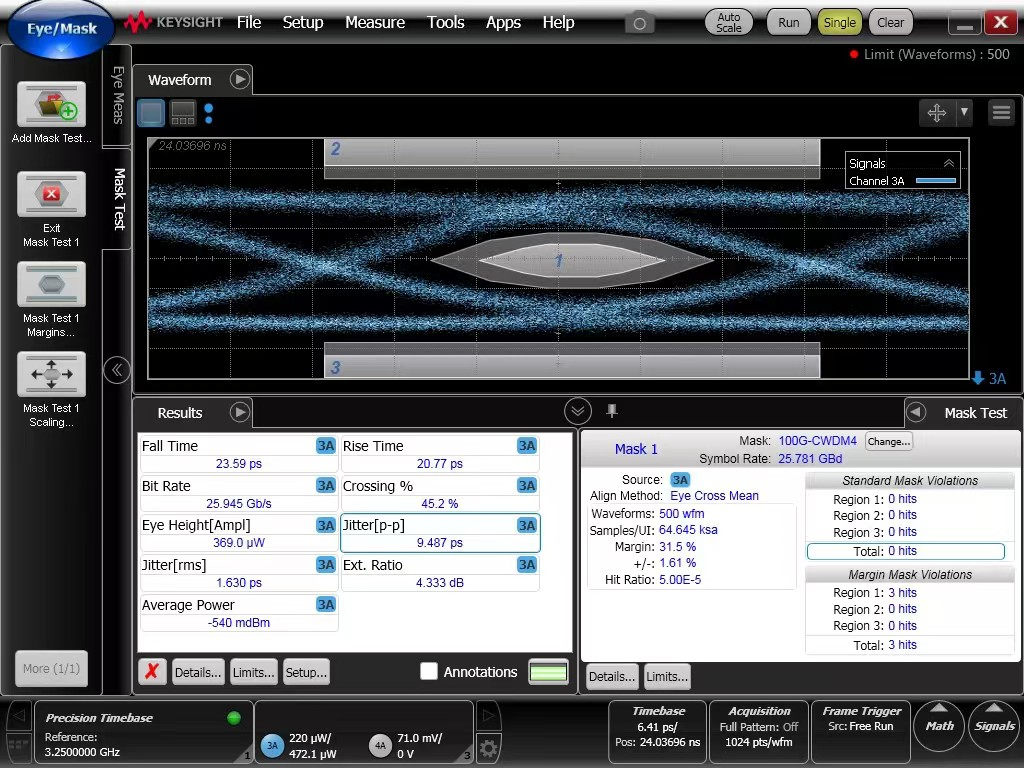This screenshot has height=768, width=1024.
Task: Click the Exit Mask Test 1 icon
Action: point(51,195)
